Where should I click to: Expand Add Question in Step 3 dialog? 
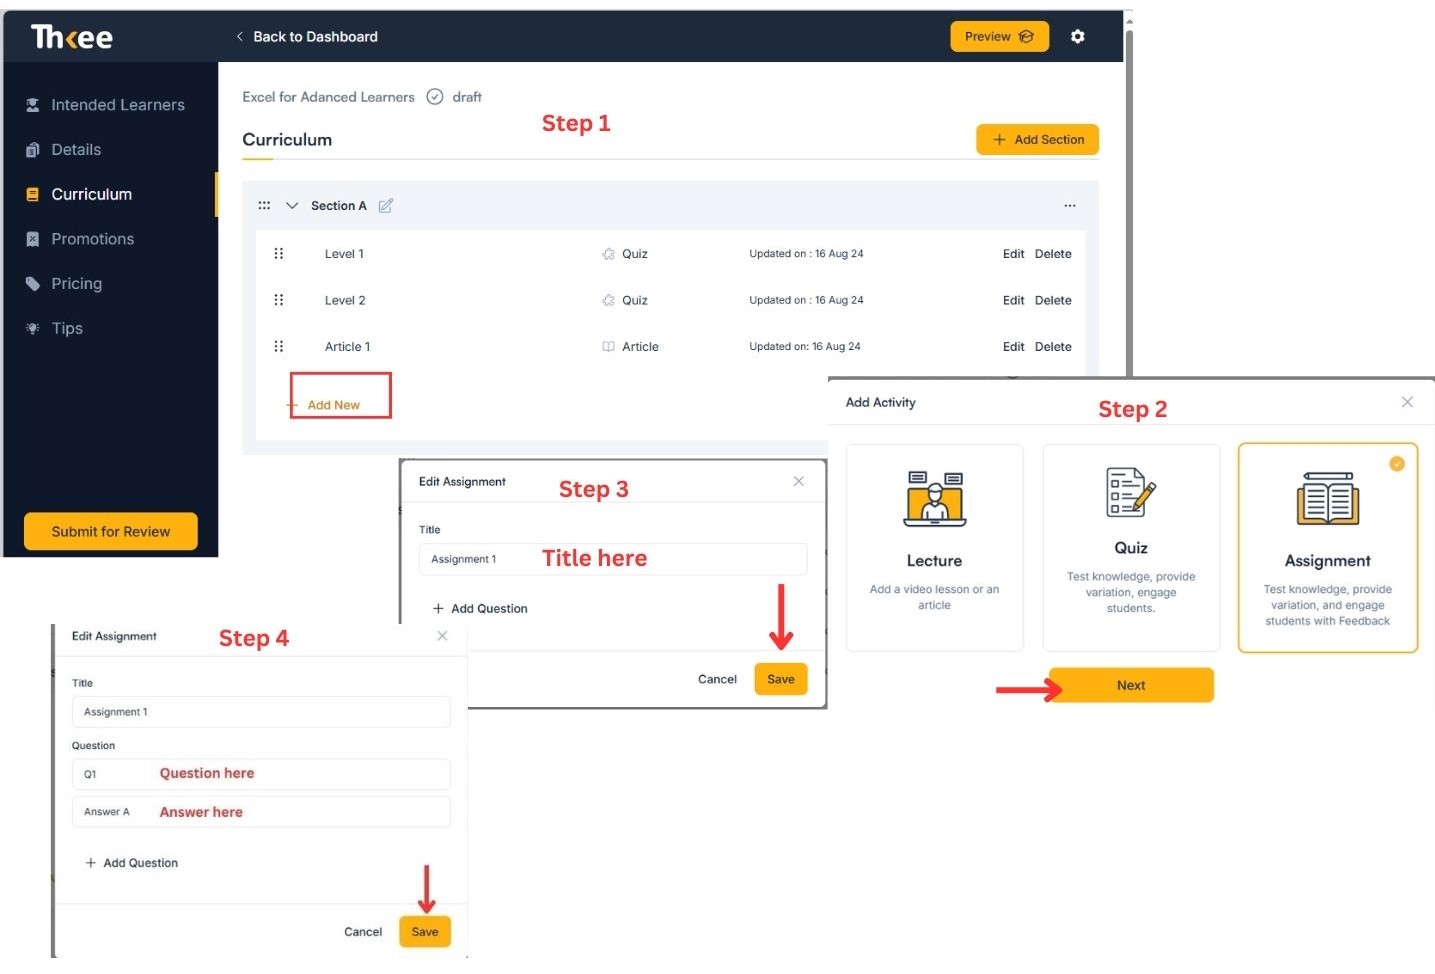coord(480,608)
